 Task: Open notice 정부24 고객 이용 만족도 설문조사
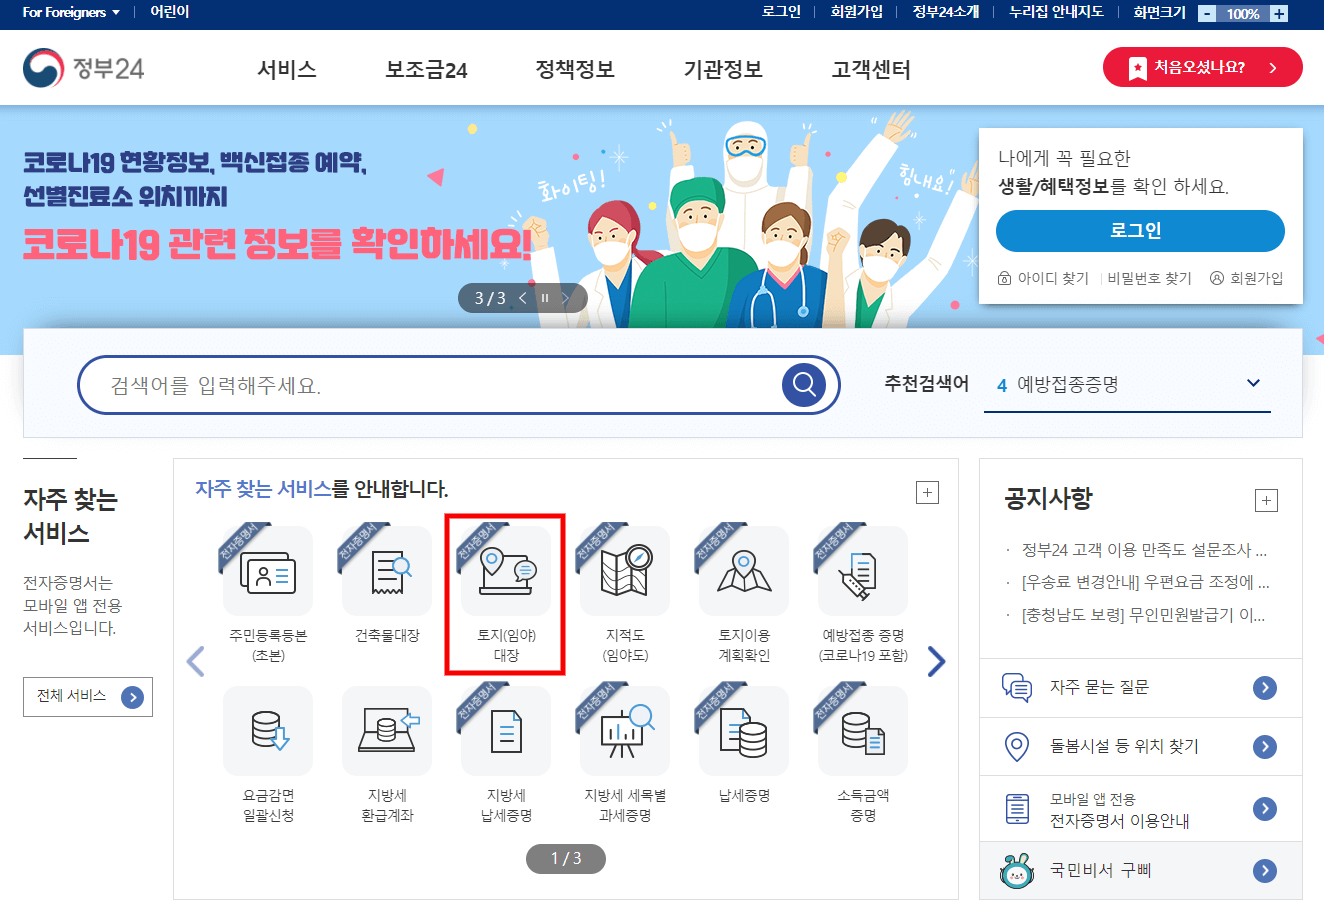[1144, 550]
